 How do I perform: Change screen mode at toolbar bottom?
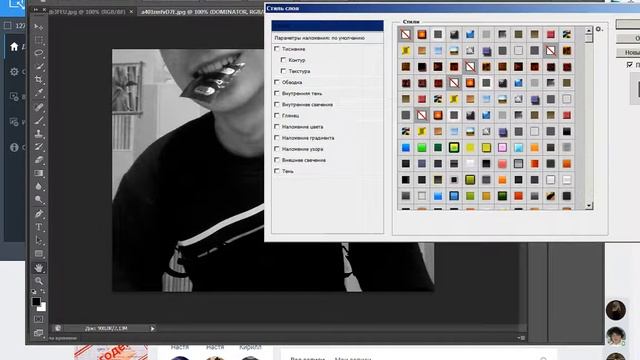point(39,333)
